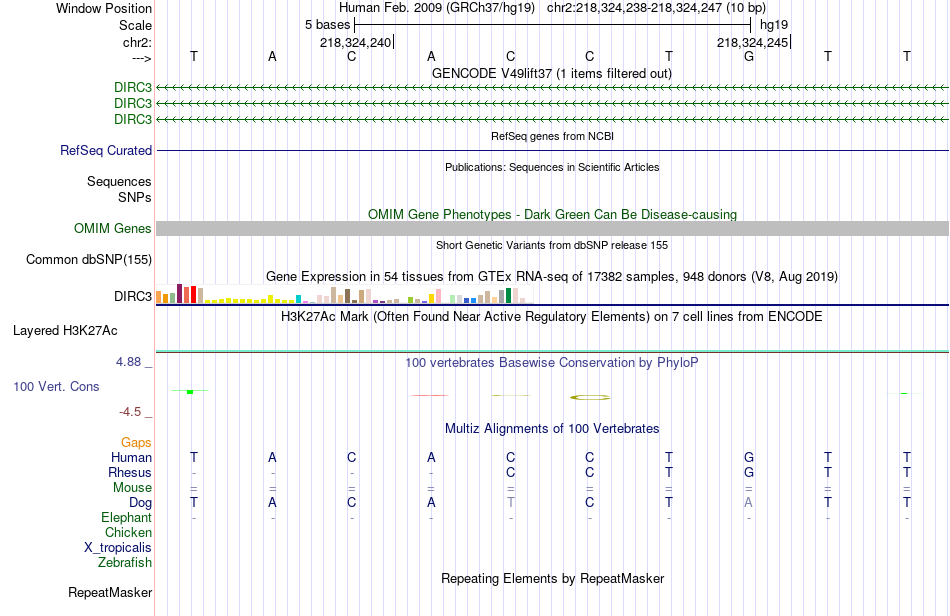Viewport: 950px width, 616px height.
Task: Select the 'Rhesus' species row label
Action: [130, 472]
